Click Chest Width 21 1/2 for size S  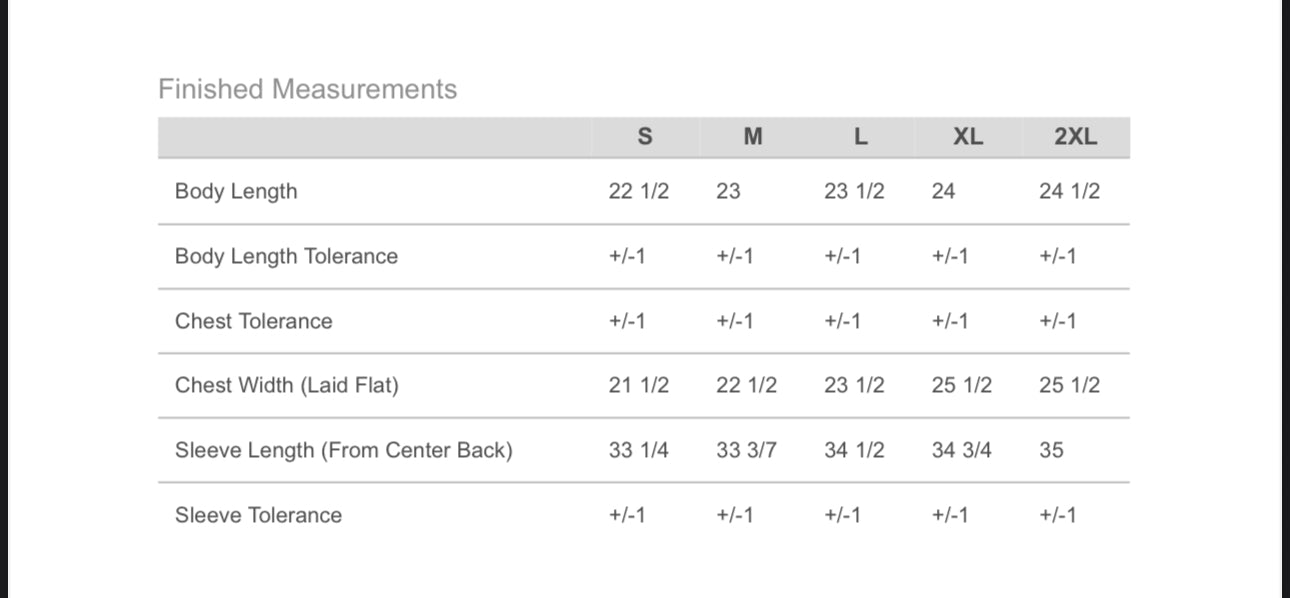click(x=638, y=385)
